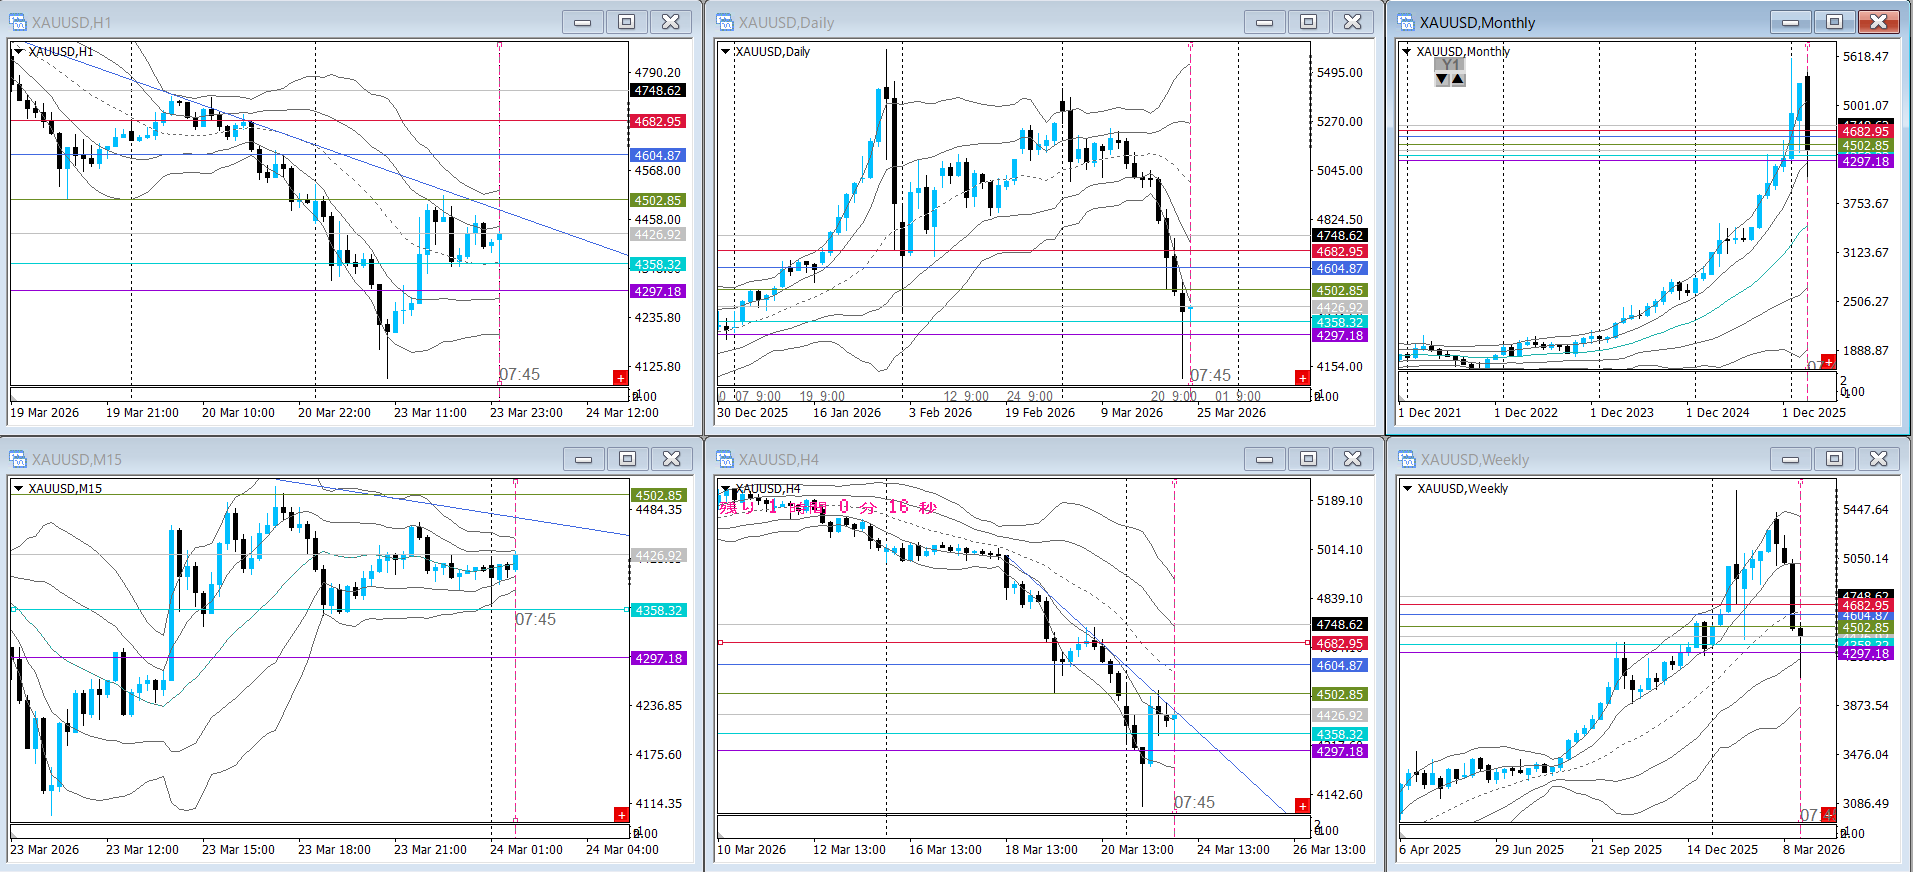The width and height of the screenshot is (1913, 872).
Task: Select the purple 4297.18 line label in M15 chart
Action: tap(658, 659)
